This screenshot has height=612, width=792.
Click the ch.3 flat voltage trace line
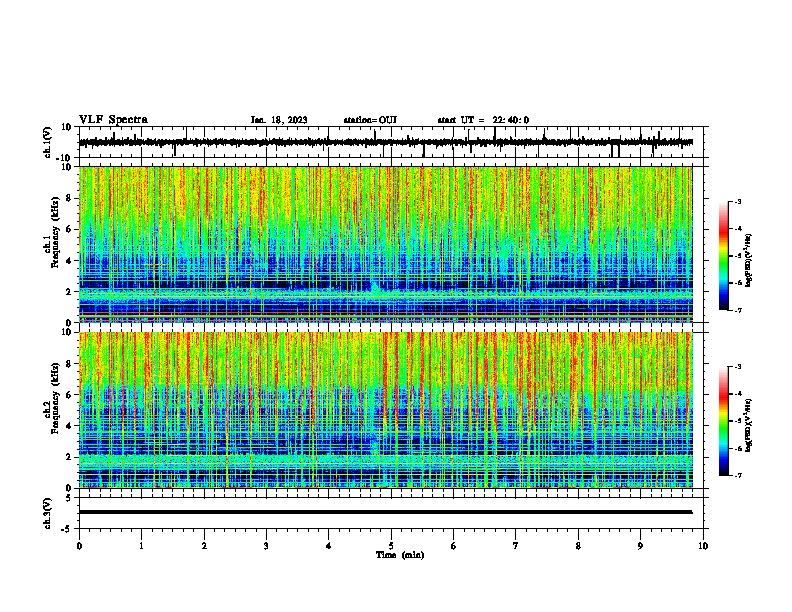pyautogui.click(x=385, y=512)
